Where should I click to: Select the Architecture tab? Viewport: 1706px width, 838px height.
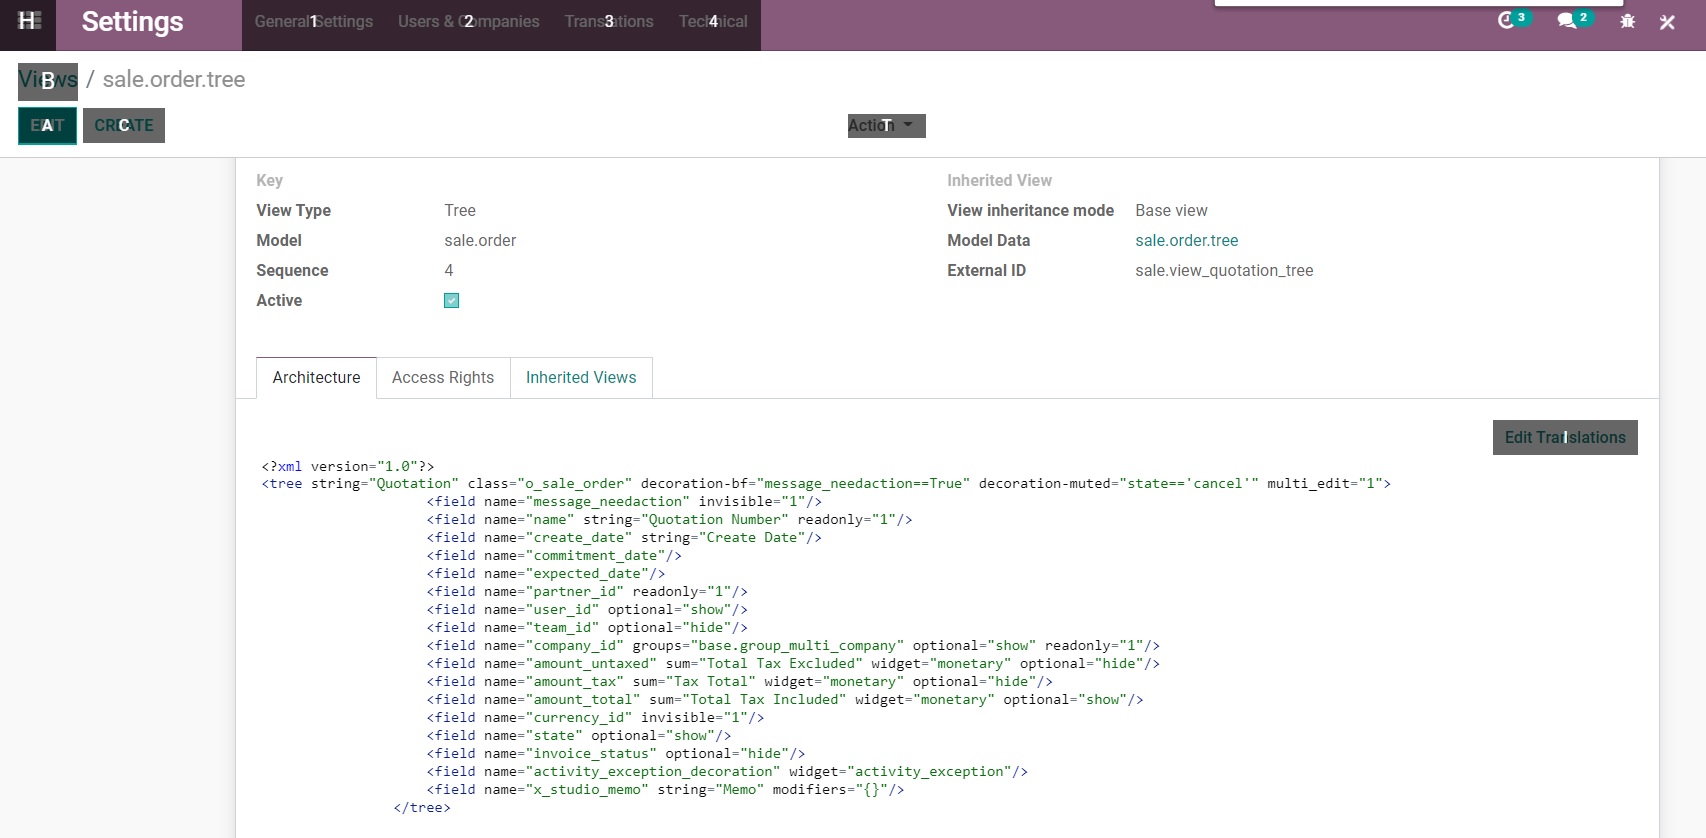click(x=316, y=378)
